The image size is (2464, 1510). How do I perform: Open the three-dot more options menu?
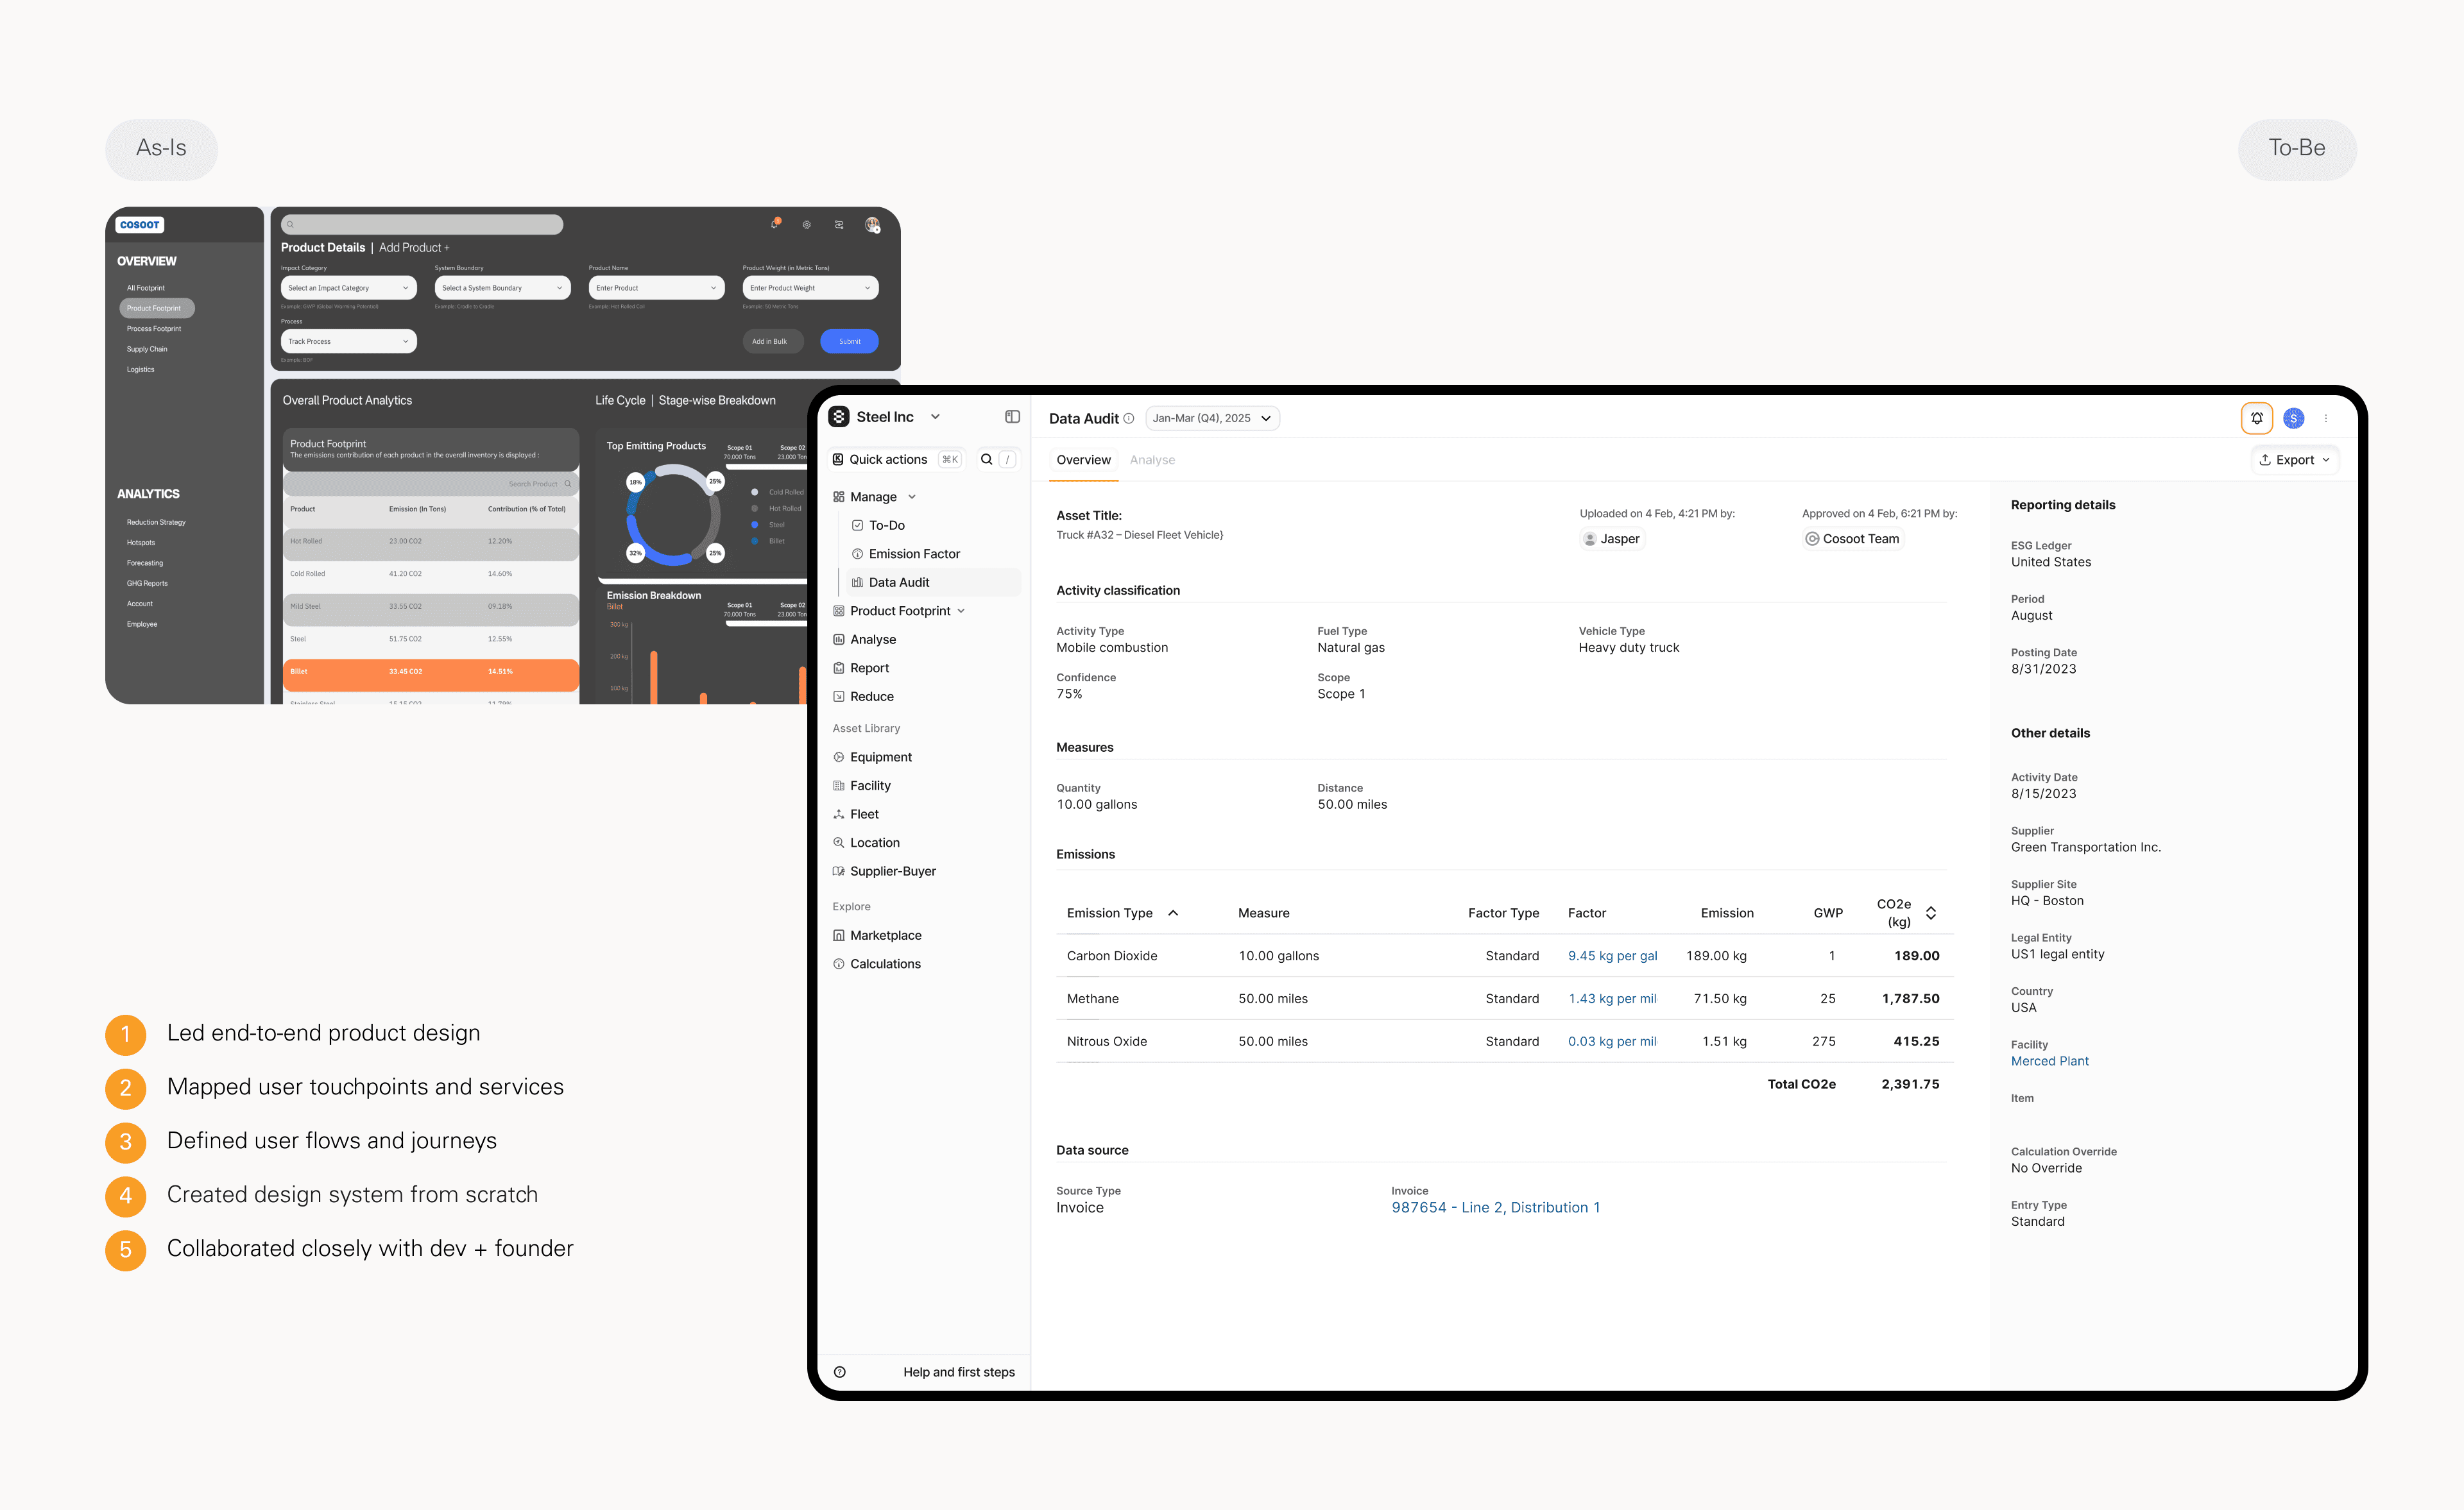click(x=2326, y=418)
